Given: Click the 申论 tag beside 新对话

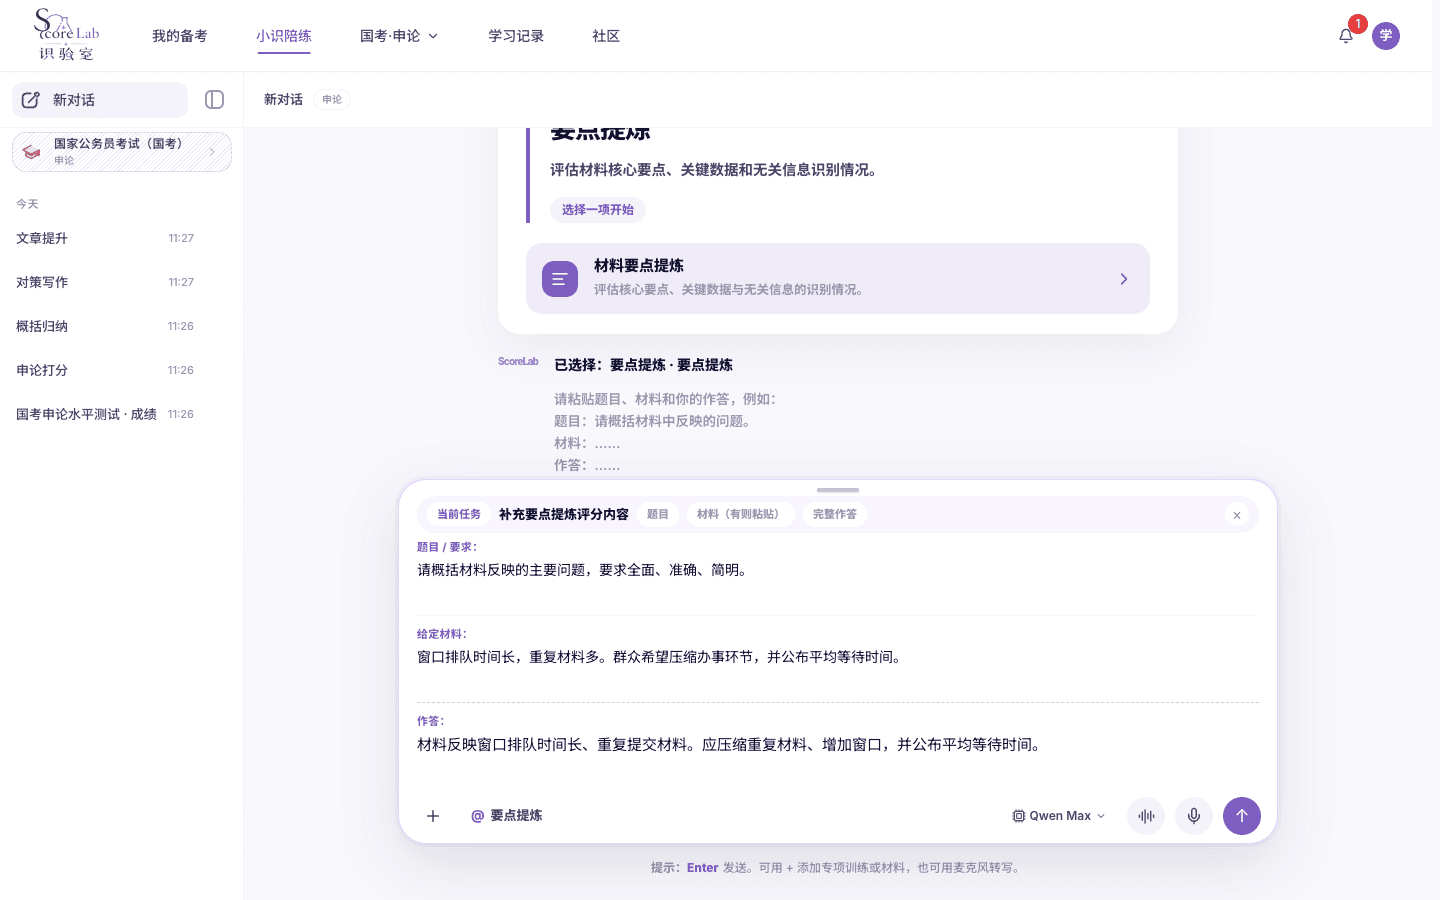Looking at the screenshot, I should click(x=332, y=100).
